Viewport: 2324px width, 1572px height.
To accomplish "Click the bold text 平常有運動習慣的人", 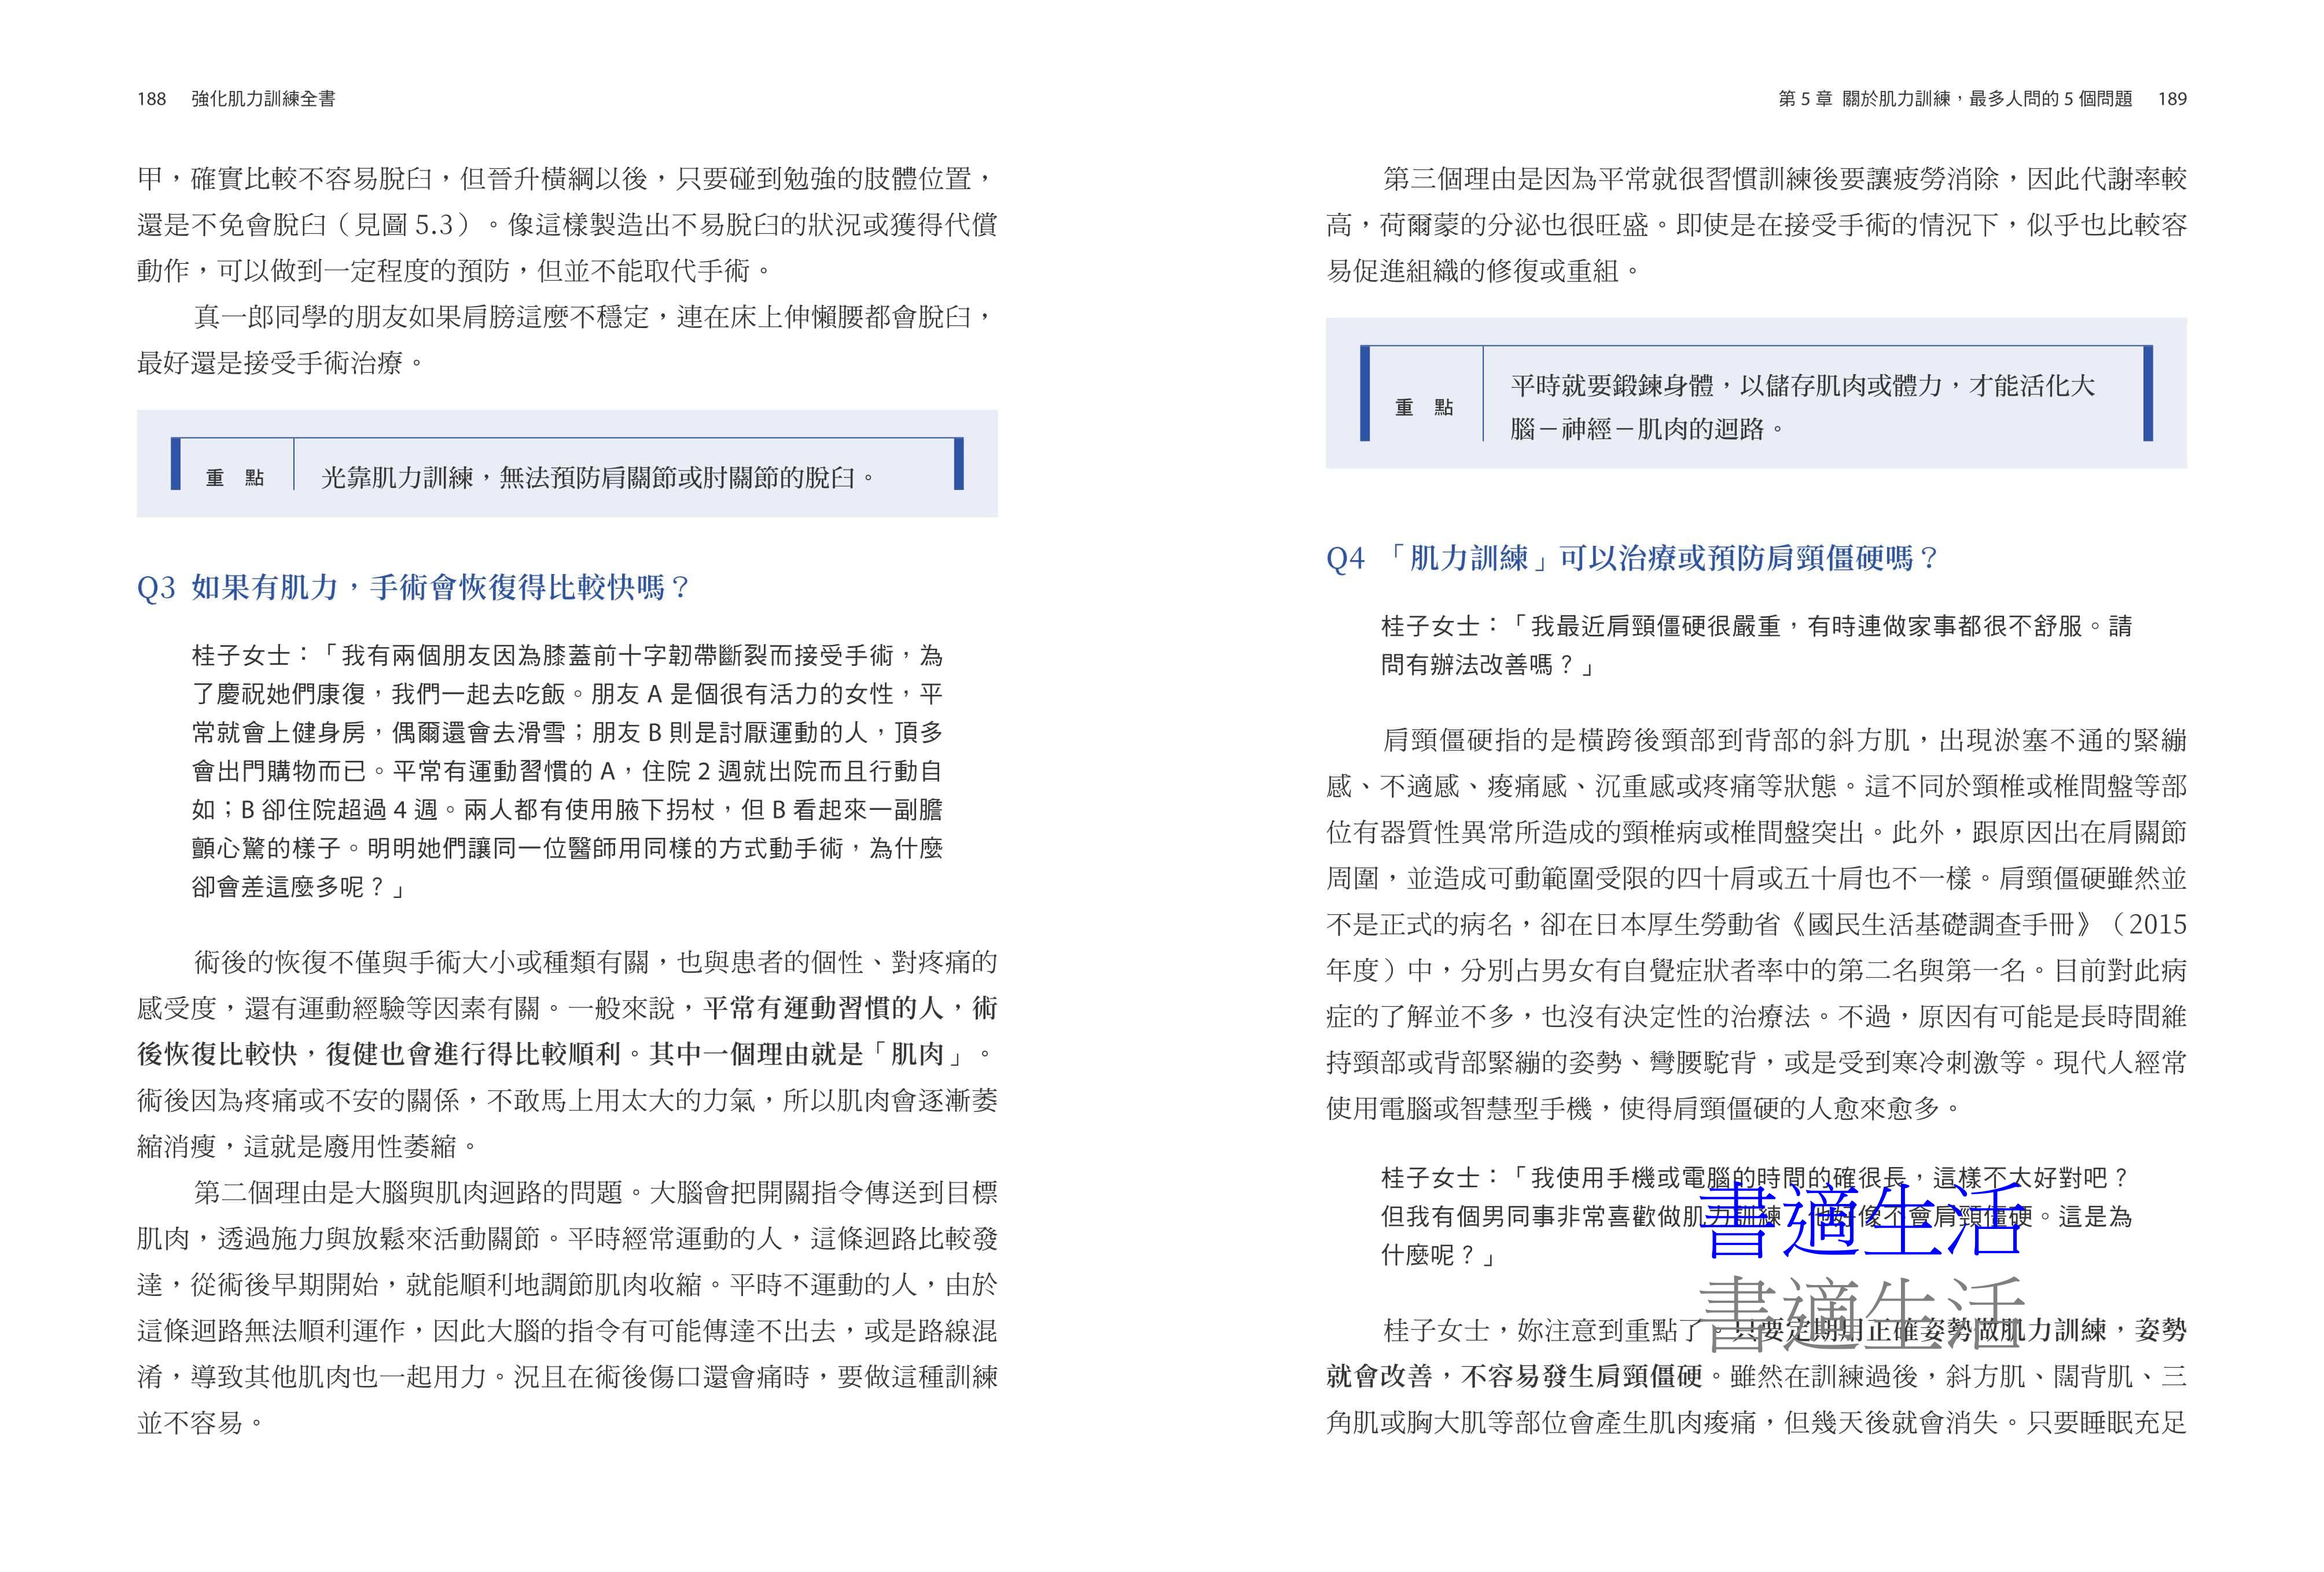I will coord(823,1008).
